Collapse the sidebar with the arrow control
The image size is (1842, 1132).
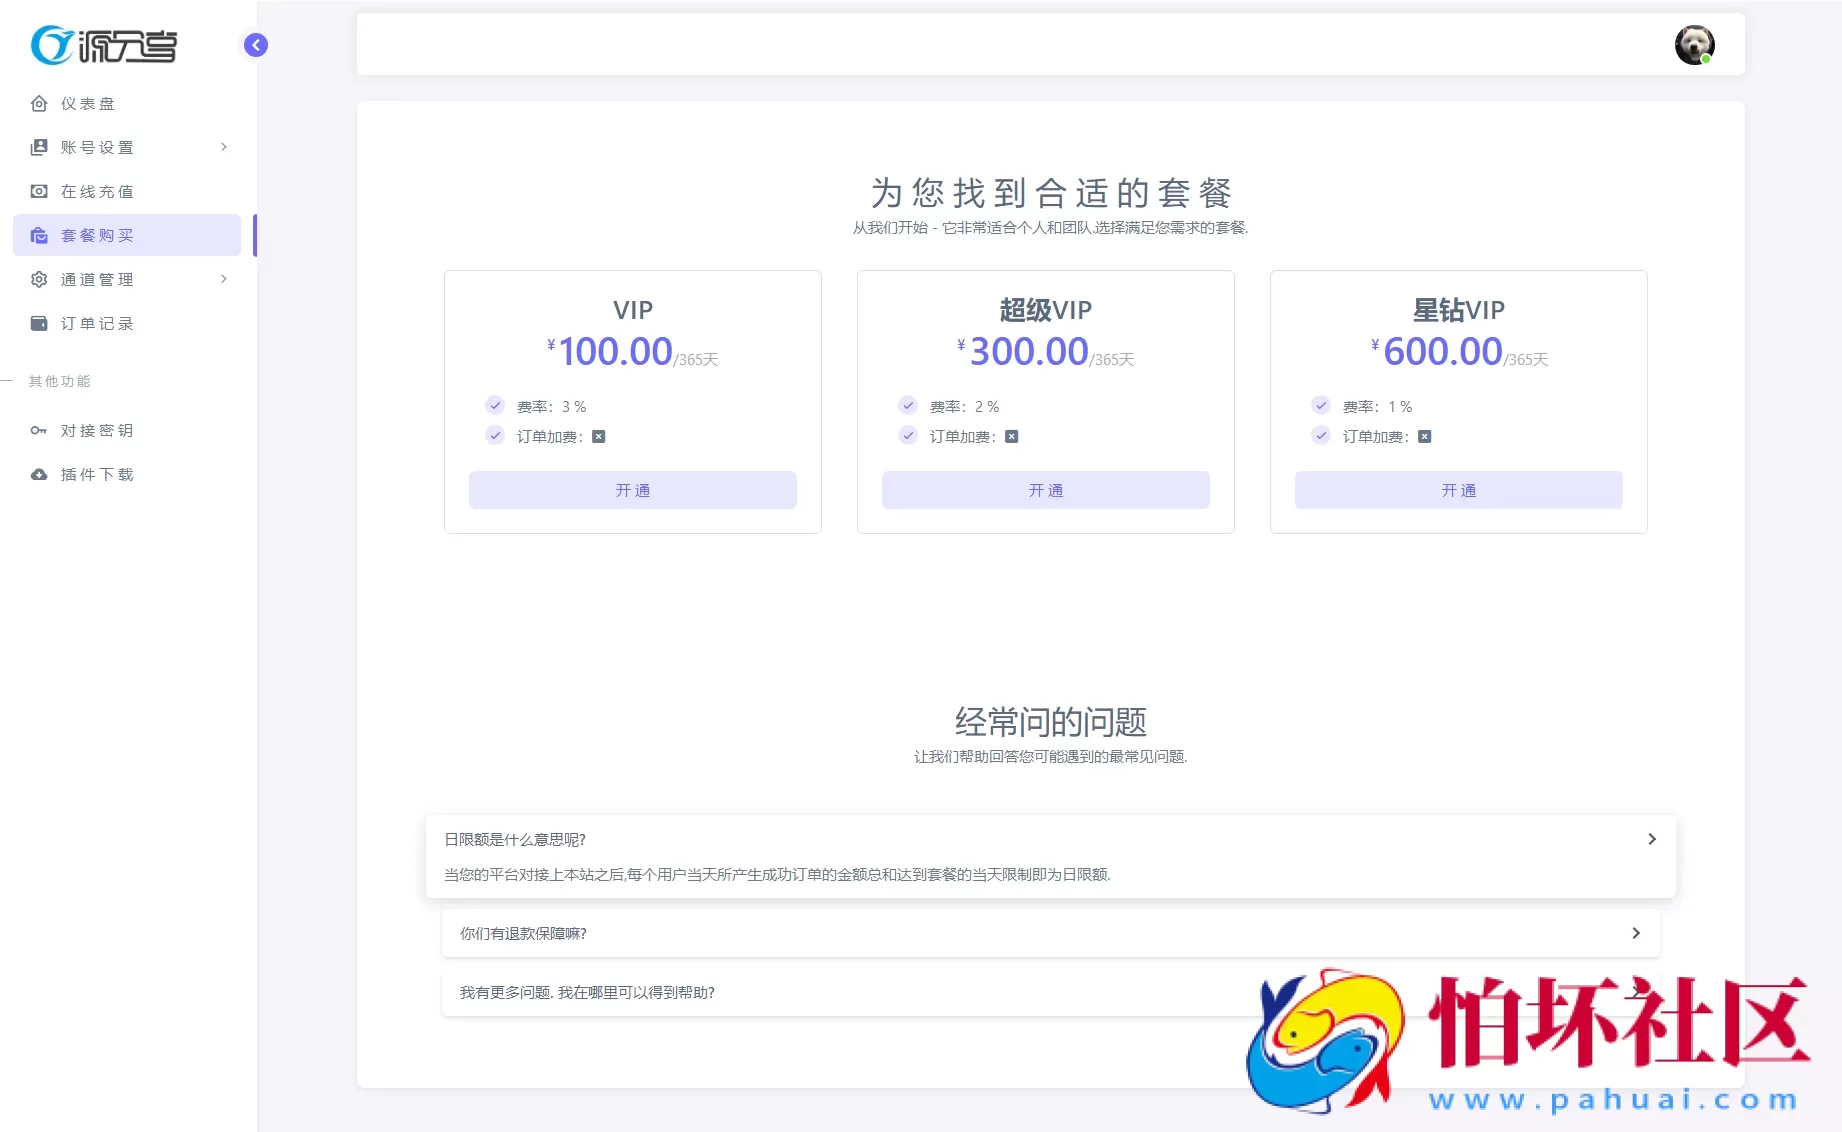point(255,45)
